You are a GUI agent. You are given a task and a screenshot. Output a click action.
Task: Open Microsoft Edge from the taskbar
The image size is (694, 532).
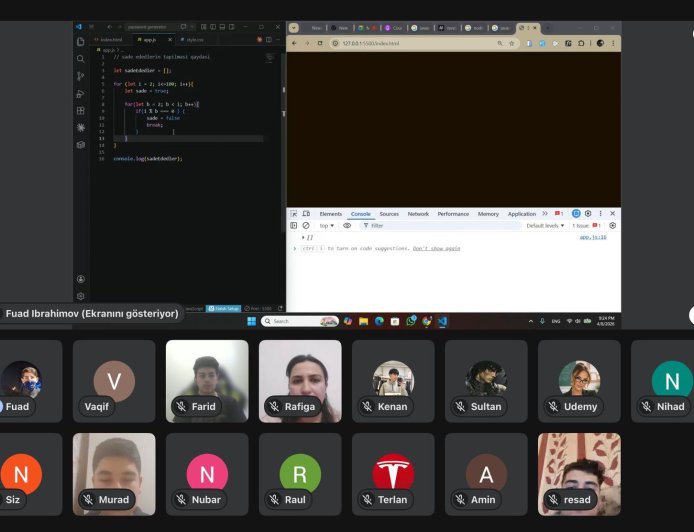(x=379, y=321)
